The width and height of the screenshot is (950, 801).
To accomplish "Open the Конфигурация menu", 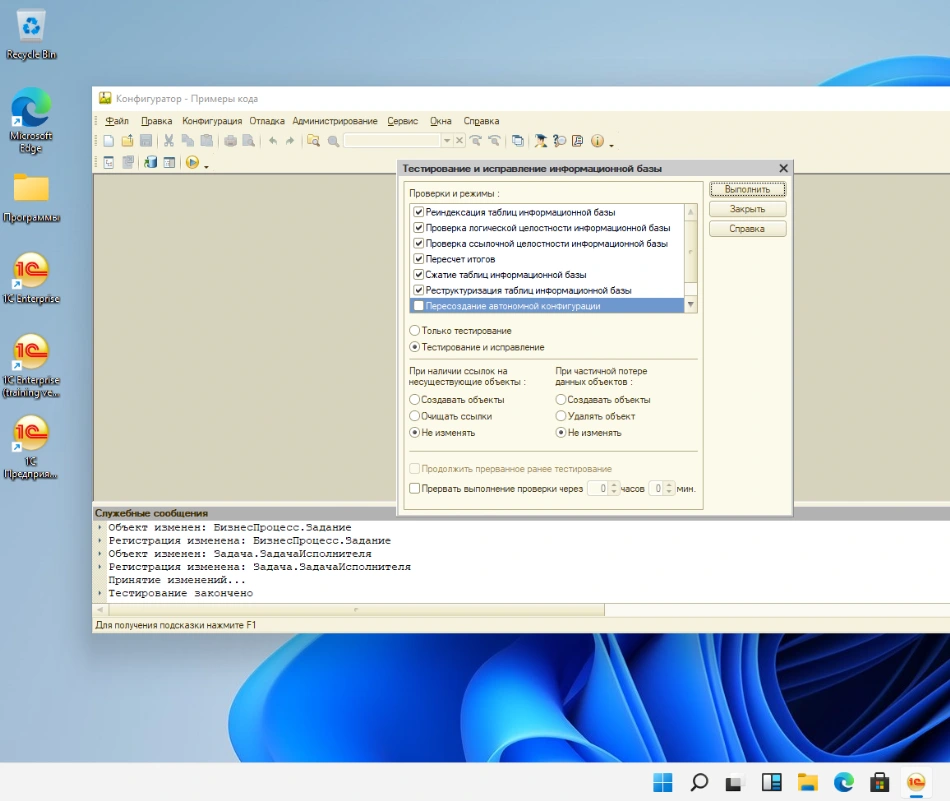I will pyautogui.click(x=212, y=121).
